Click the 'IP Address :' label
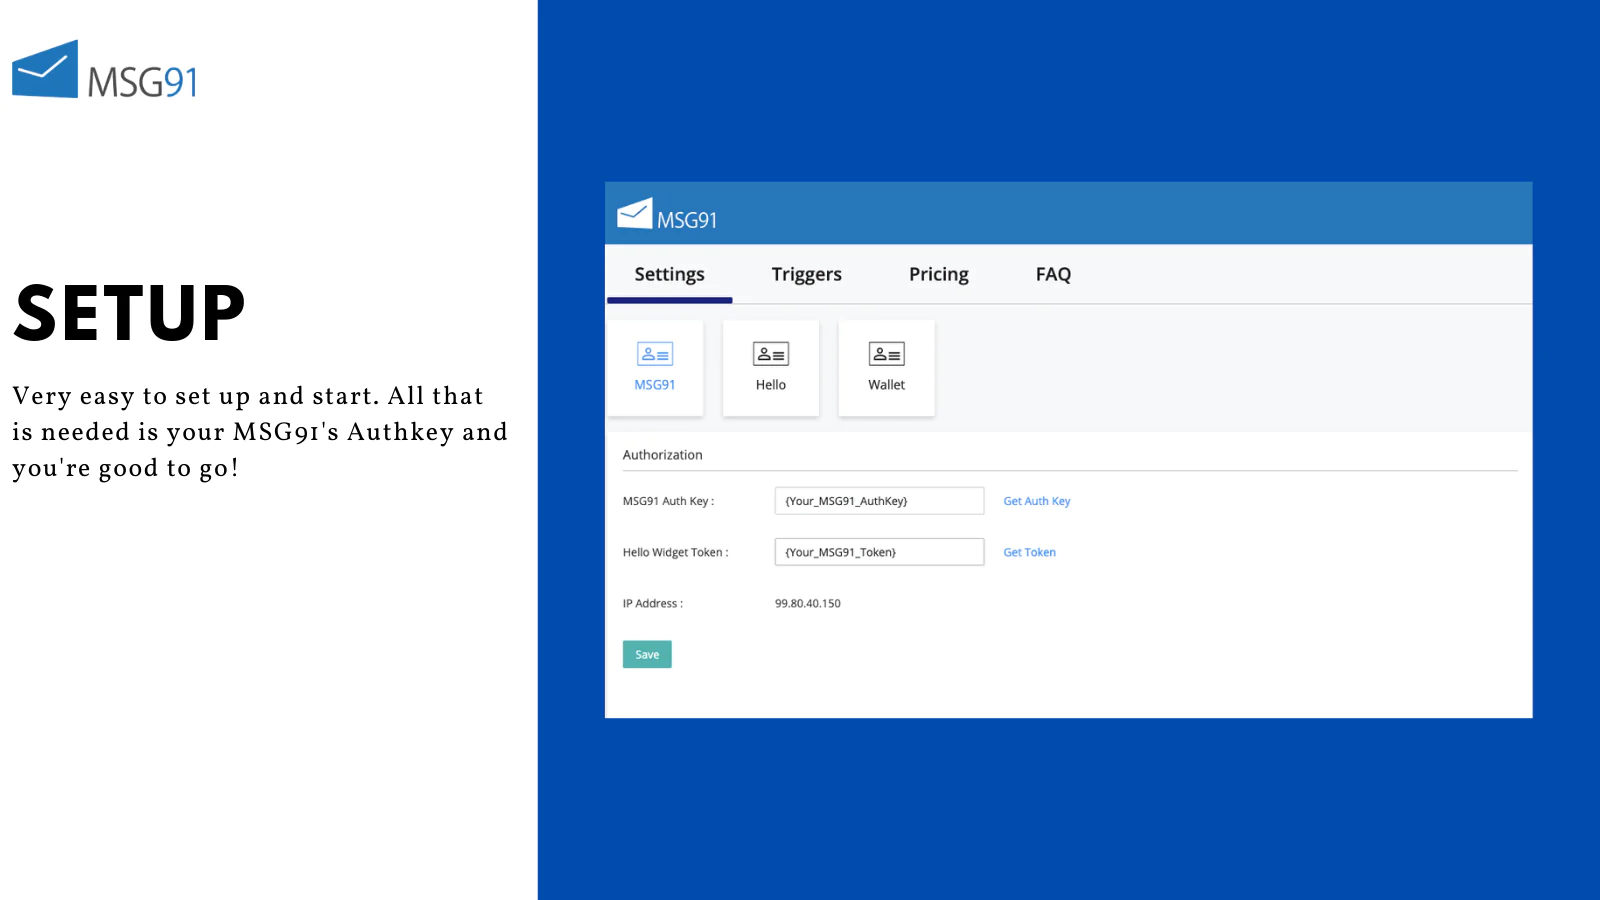Screen dimensions: 1600x900 pyautogui.click(x=652, y=603)
